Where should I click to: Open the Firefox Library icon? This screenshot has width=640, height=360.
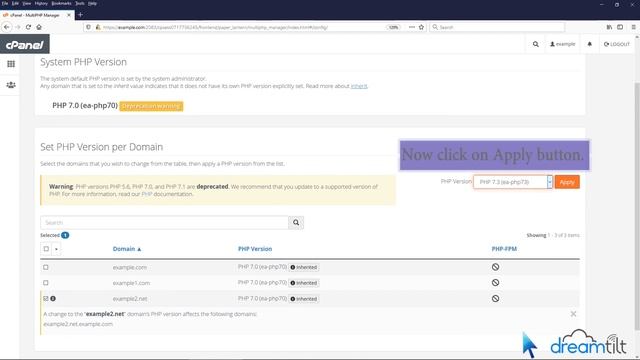609,27
